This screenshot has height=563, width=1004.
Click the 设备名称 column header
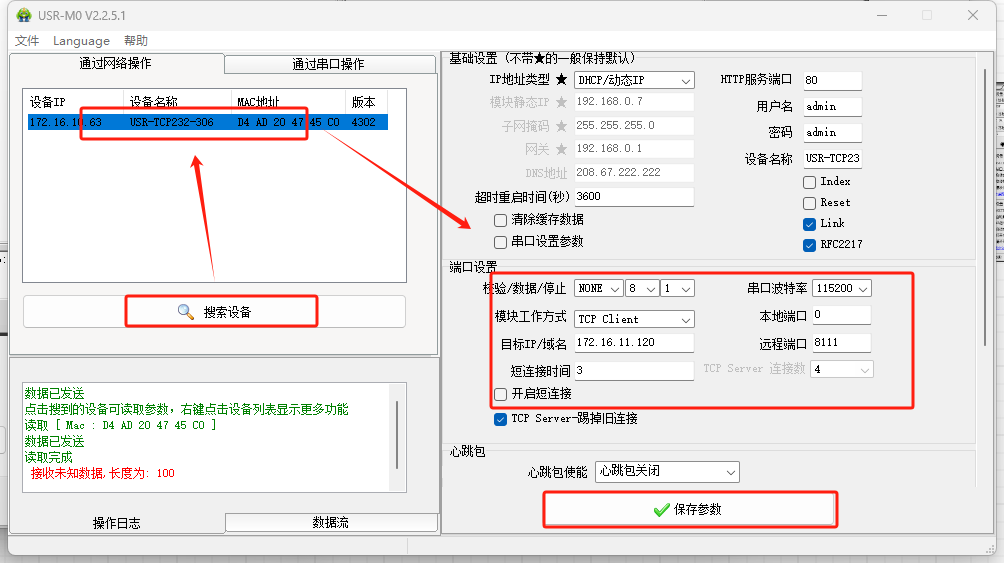click(177, 102)
